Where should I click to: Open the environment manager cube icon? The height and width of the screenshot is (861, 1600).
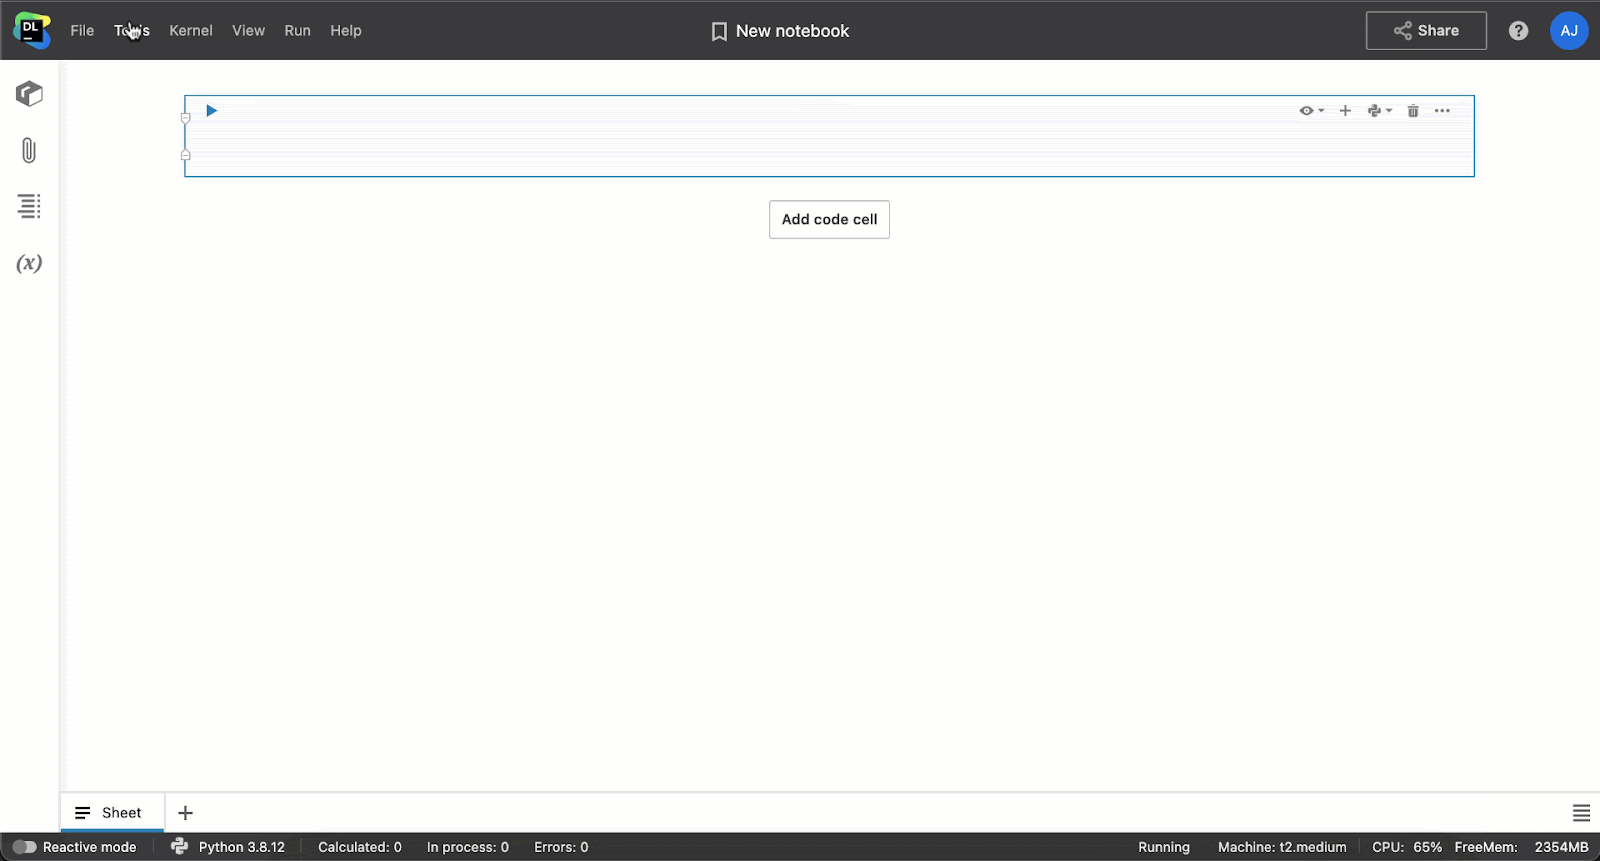(x=29, y=94)
